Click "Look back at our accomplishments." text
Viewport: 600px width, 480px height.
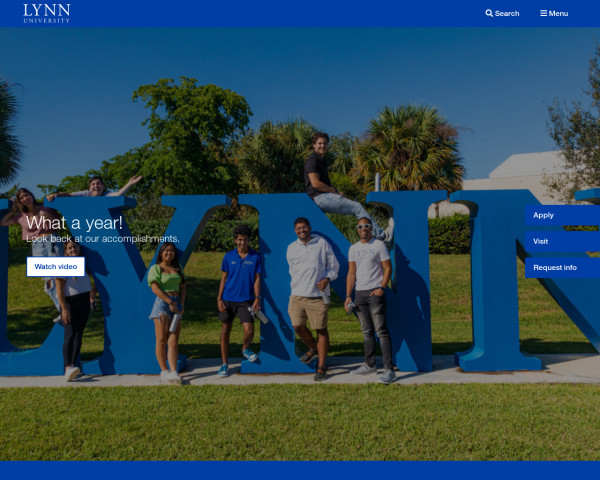(103, 239)
